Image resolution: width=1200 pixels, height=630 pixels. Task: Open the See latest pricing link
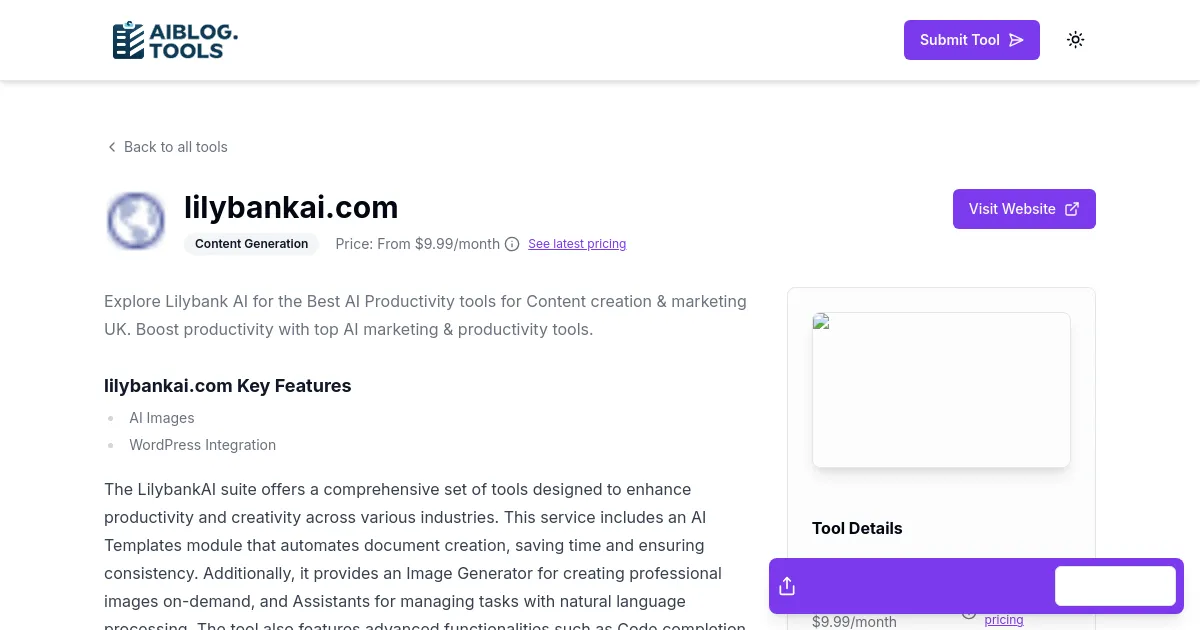click(577, 244)
